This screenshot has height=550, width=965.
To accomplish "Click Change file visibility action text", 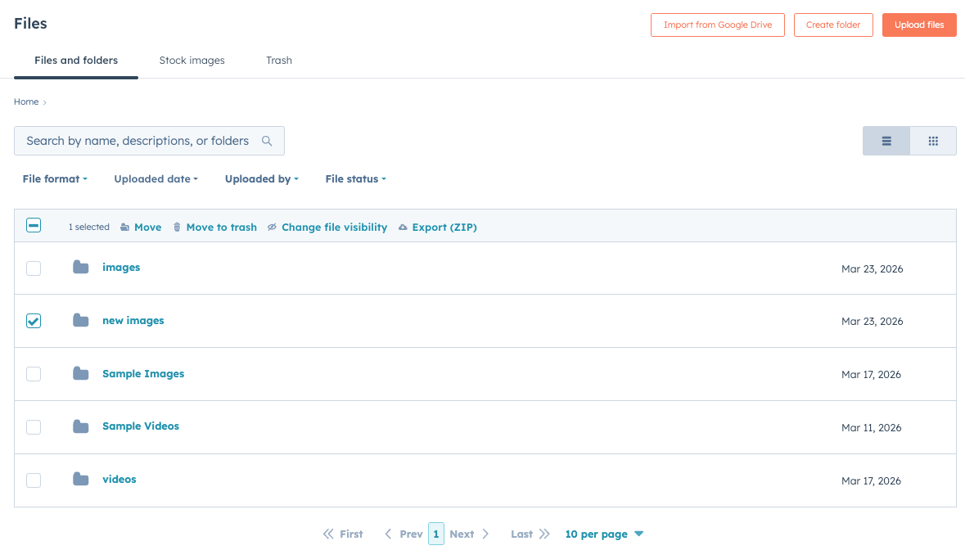I will (334, 227).
